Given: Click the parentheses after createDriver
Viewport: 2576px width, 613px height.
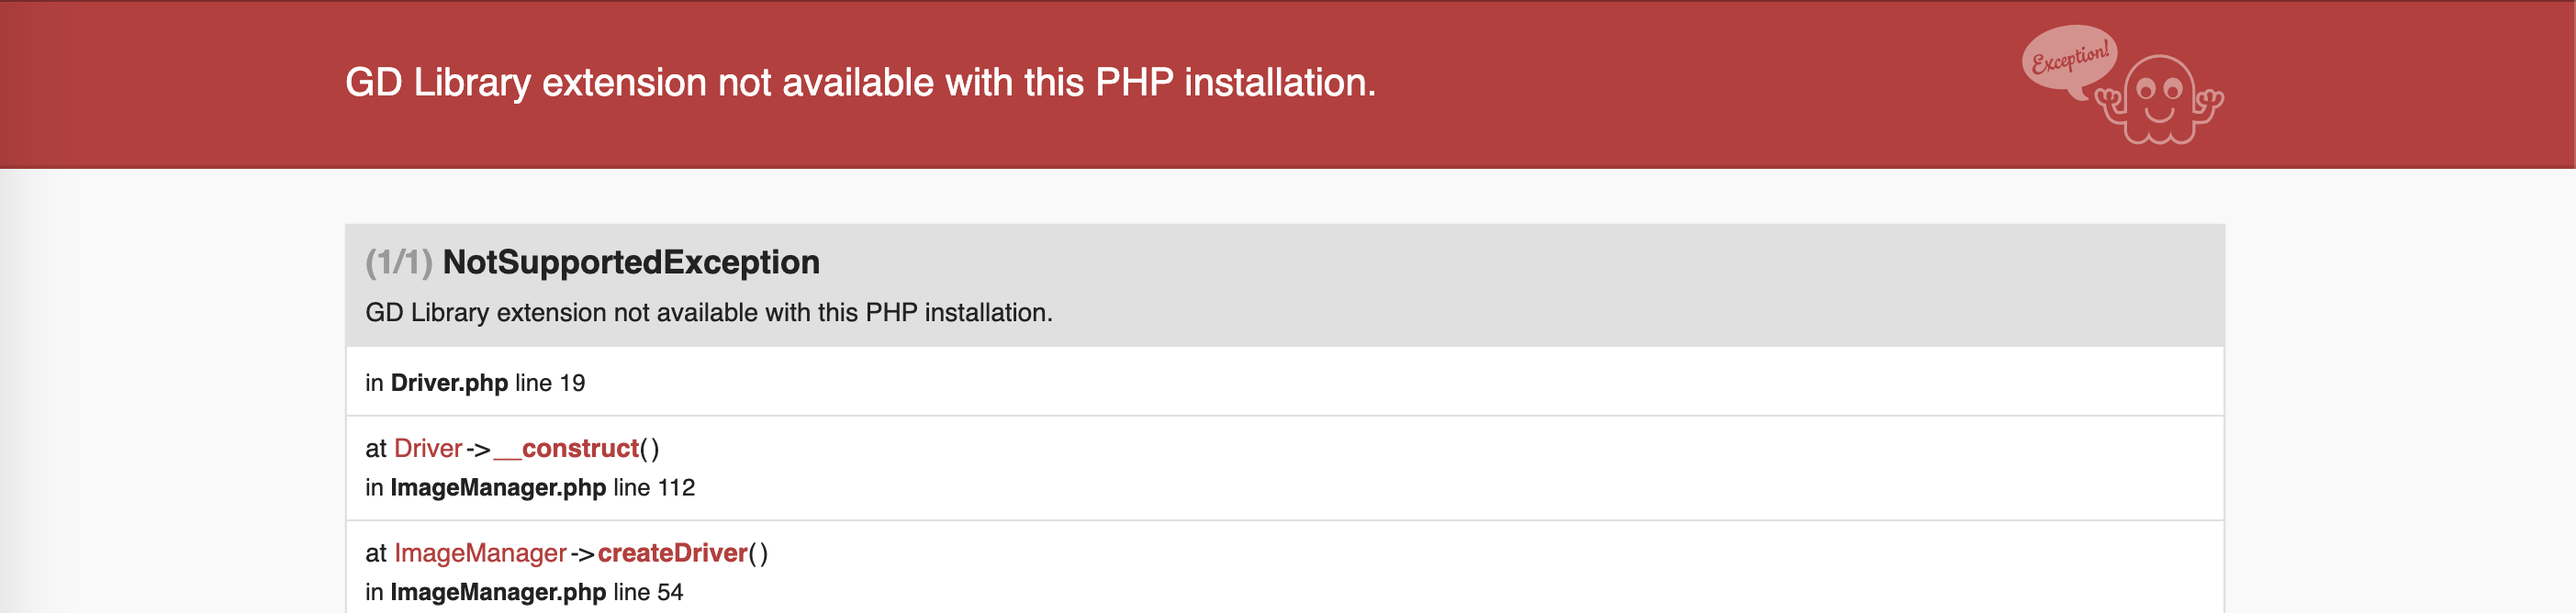Looking at the screenshot, I should [x=758, y=553].
